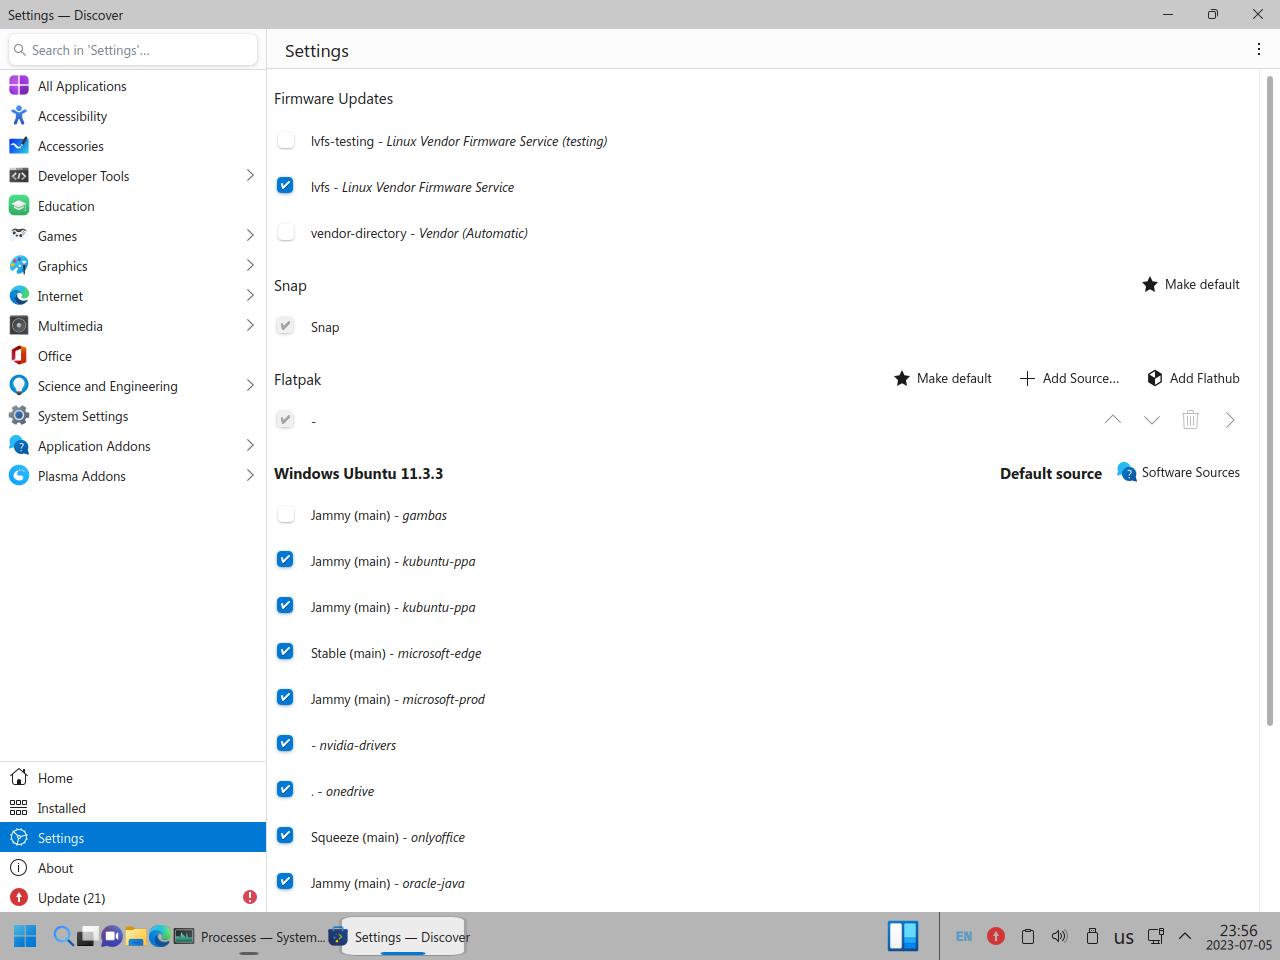Go to the Home page
Image resolution: width=1280 pixels, height=960 pixels.
133,778
